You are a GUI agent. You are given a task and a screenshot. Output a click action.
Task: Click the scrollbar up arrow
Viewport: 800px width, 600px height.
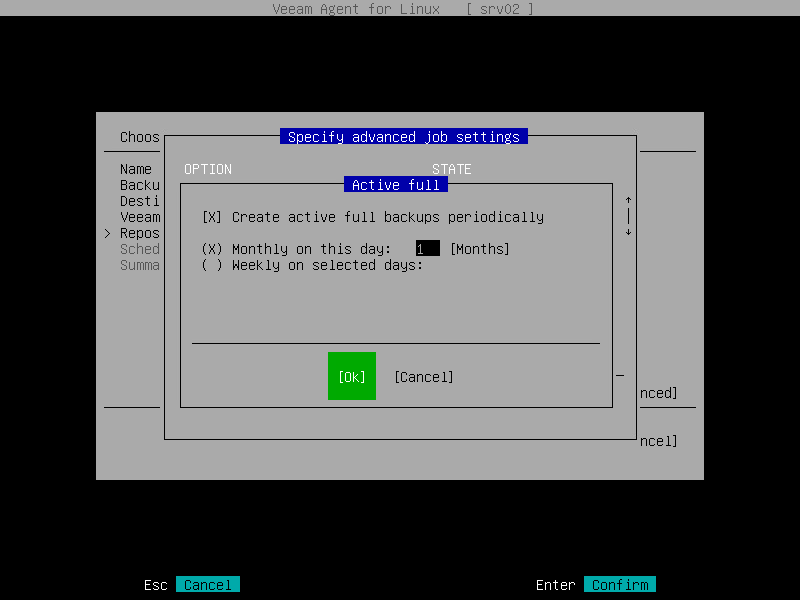(x=629, y=200)
